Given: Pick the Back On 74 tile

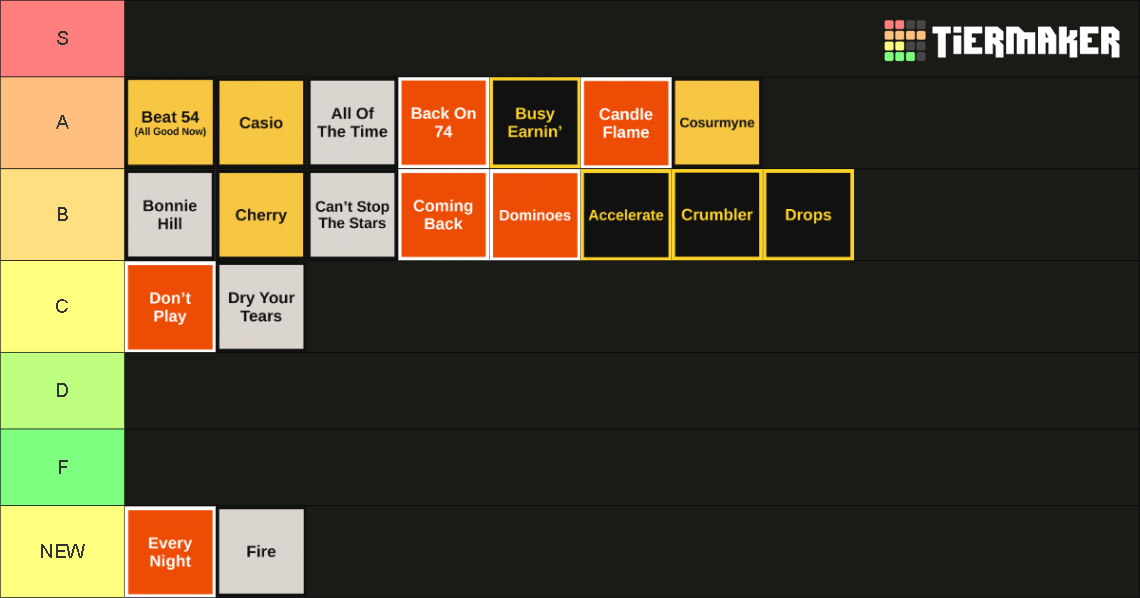Looking at the screenshot, I should point(443,123).
